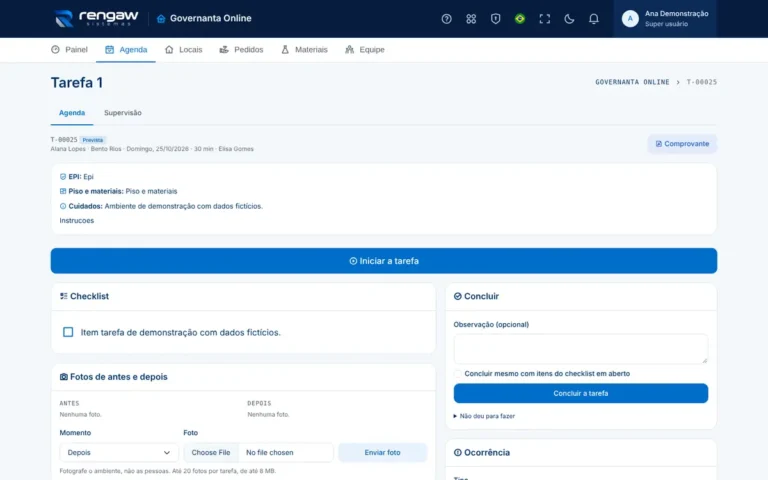Click the Governanta Online home icon

click(161, 19)
